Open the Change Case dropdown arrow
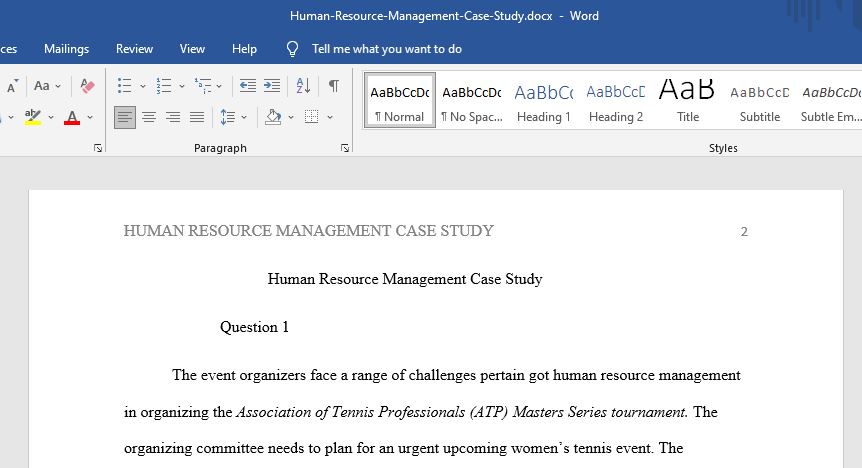 pos(58,86)
